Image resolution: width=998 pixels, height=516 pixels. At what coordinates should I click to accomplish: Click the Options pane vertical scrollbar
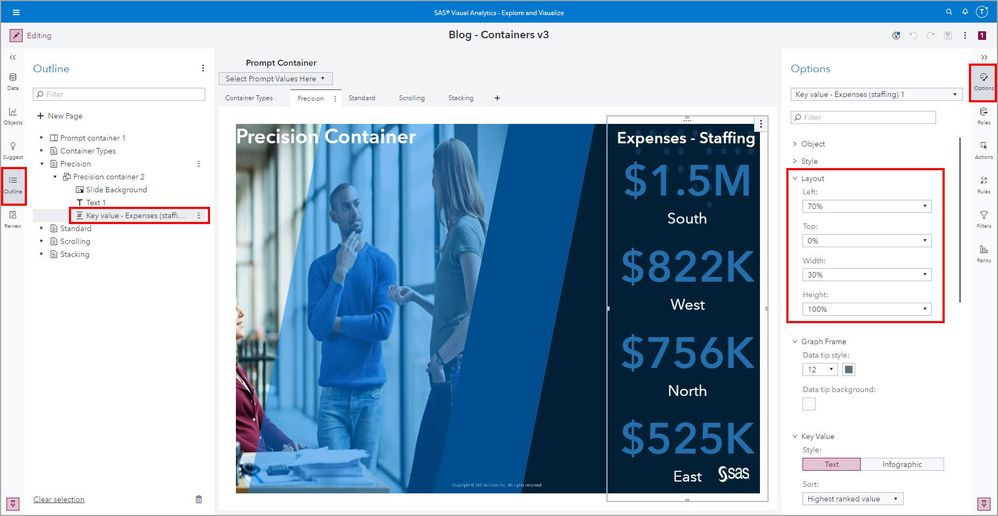960,220
